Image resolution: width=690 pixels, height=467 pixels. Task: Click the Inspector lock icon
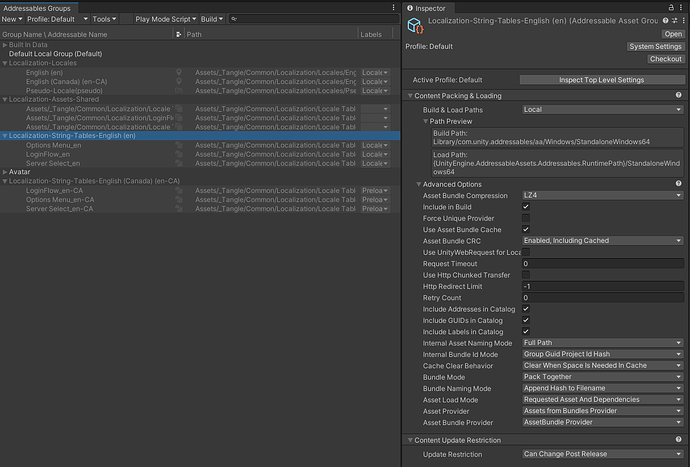click(x=669, y=8)
